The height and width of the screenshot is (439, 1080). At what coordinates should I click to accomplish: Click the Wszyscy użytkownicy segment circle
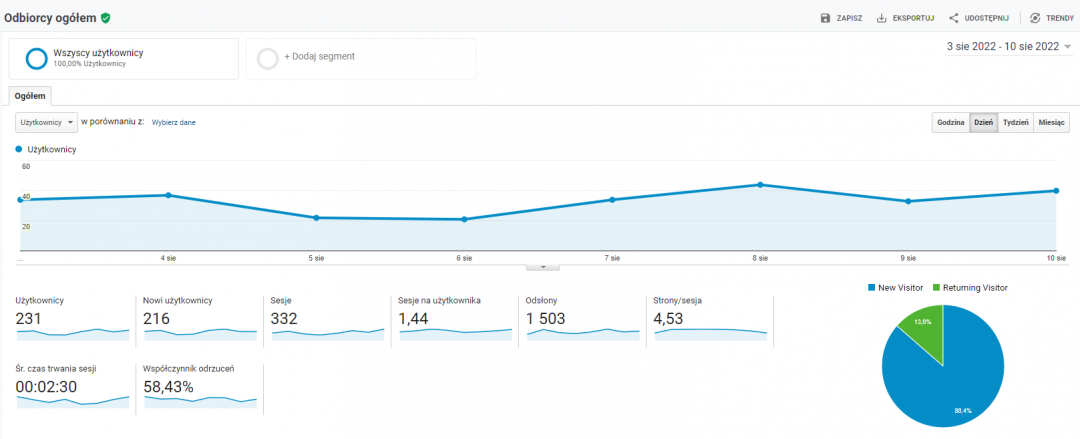point(37,59)
